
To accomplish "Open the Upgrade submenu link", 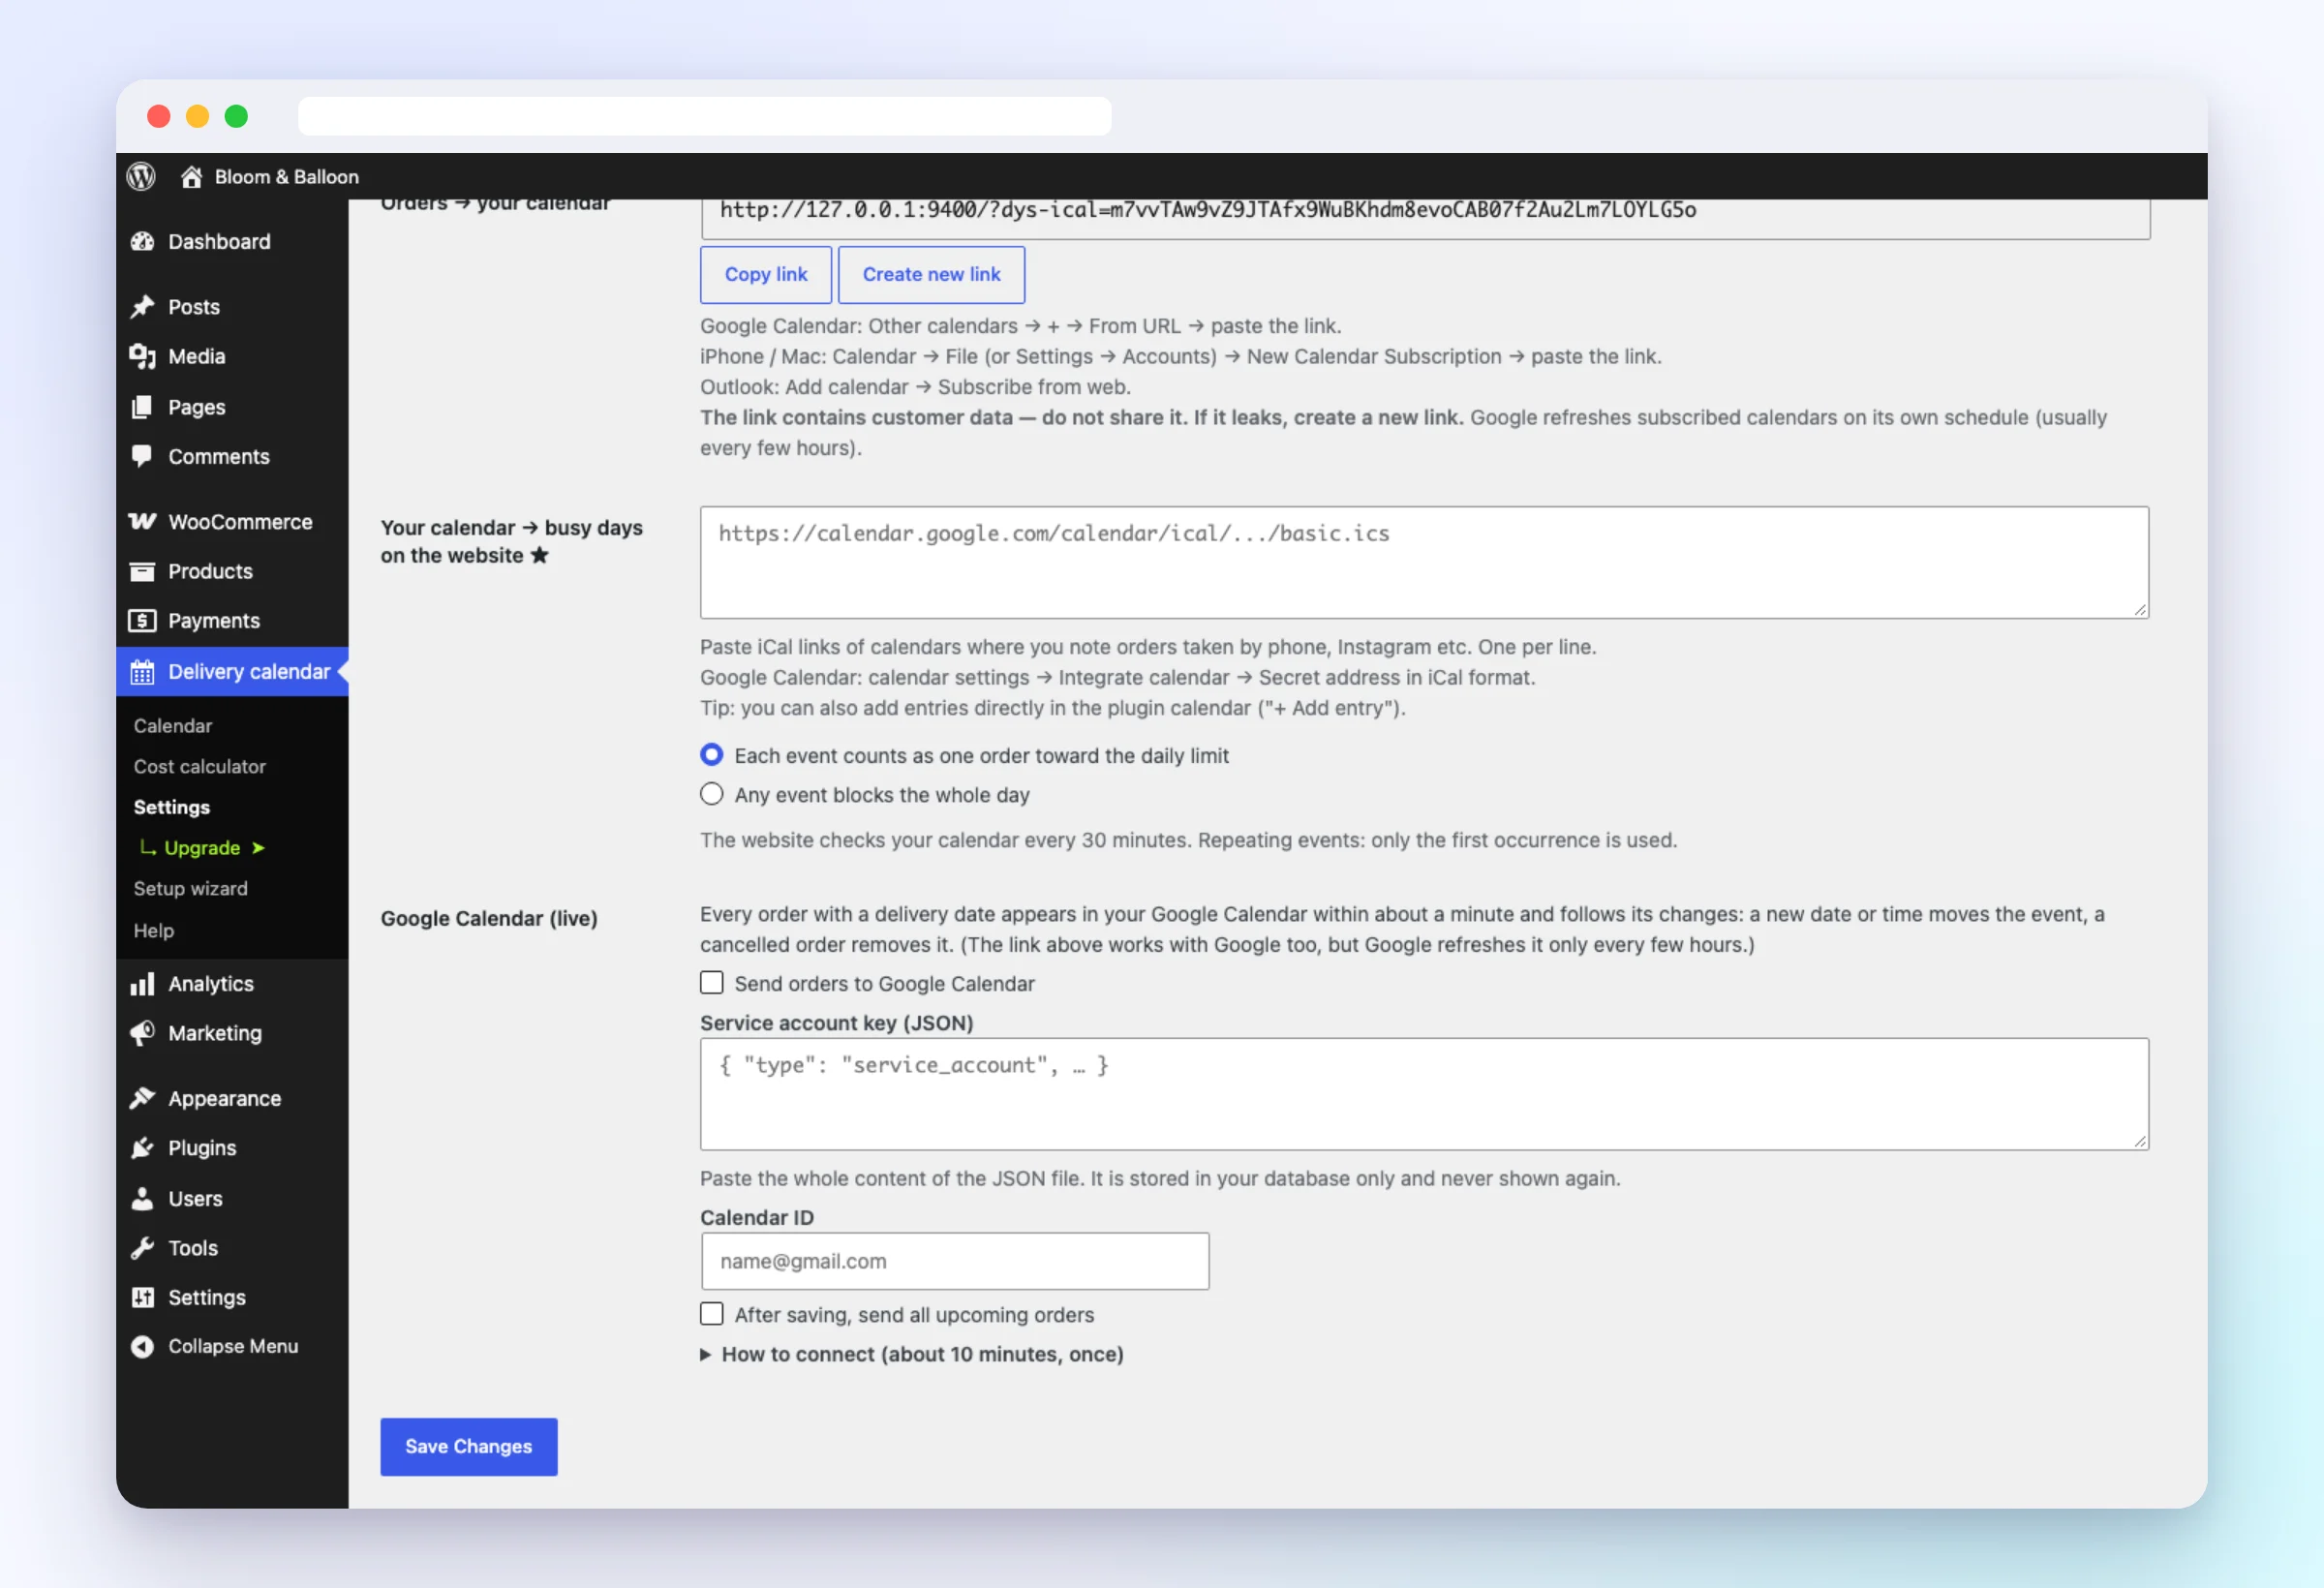I will click(202, 848).
